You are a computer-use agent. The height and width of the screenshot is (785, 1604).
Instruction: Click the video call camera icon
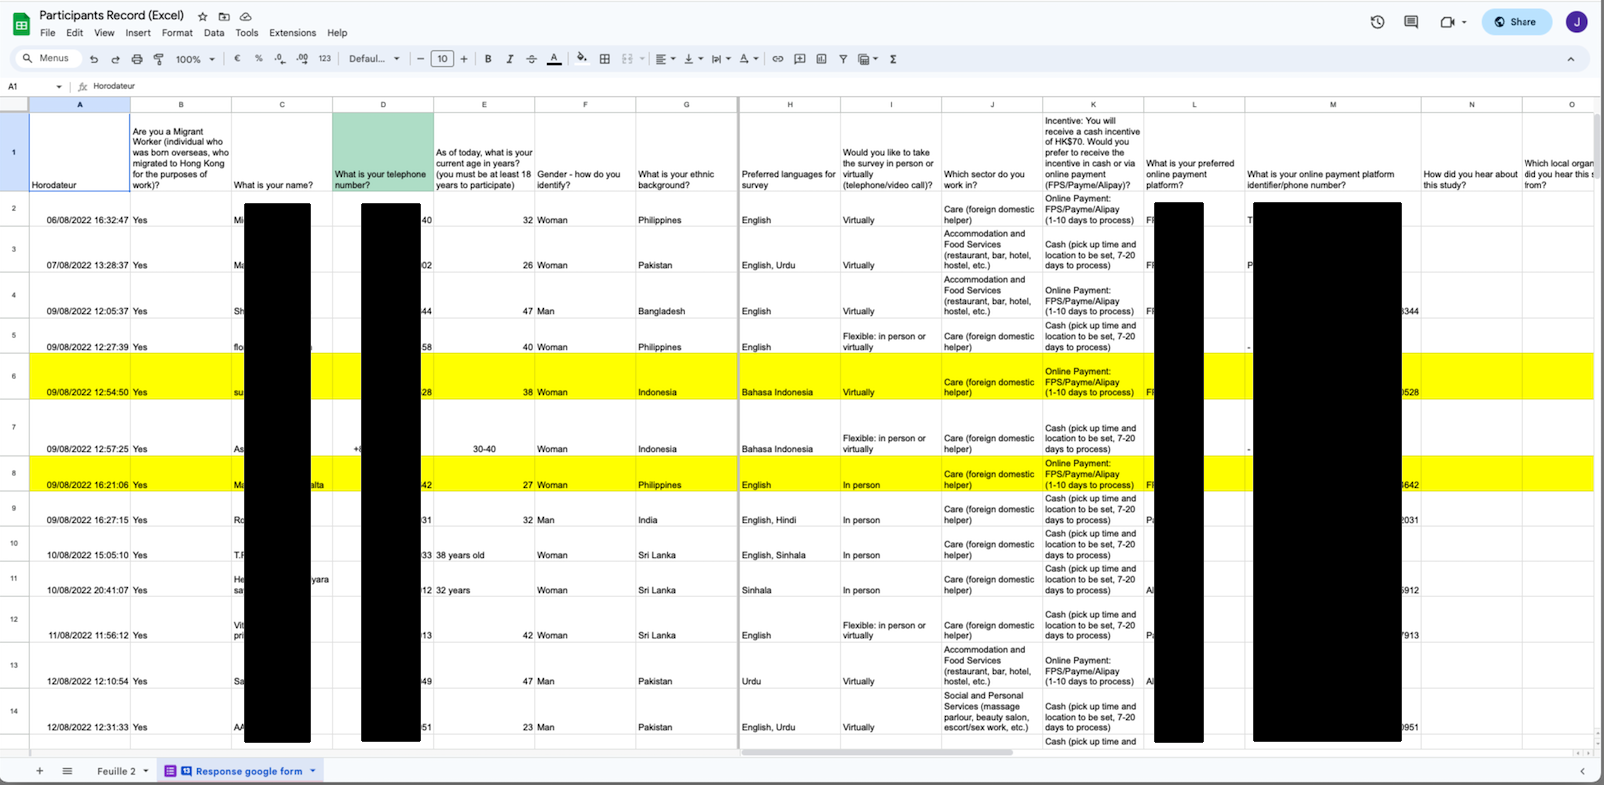pyautogui.click(x=1447, y=22)
